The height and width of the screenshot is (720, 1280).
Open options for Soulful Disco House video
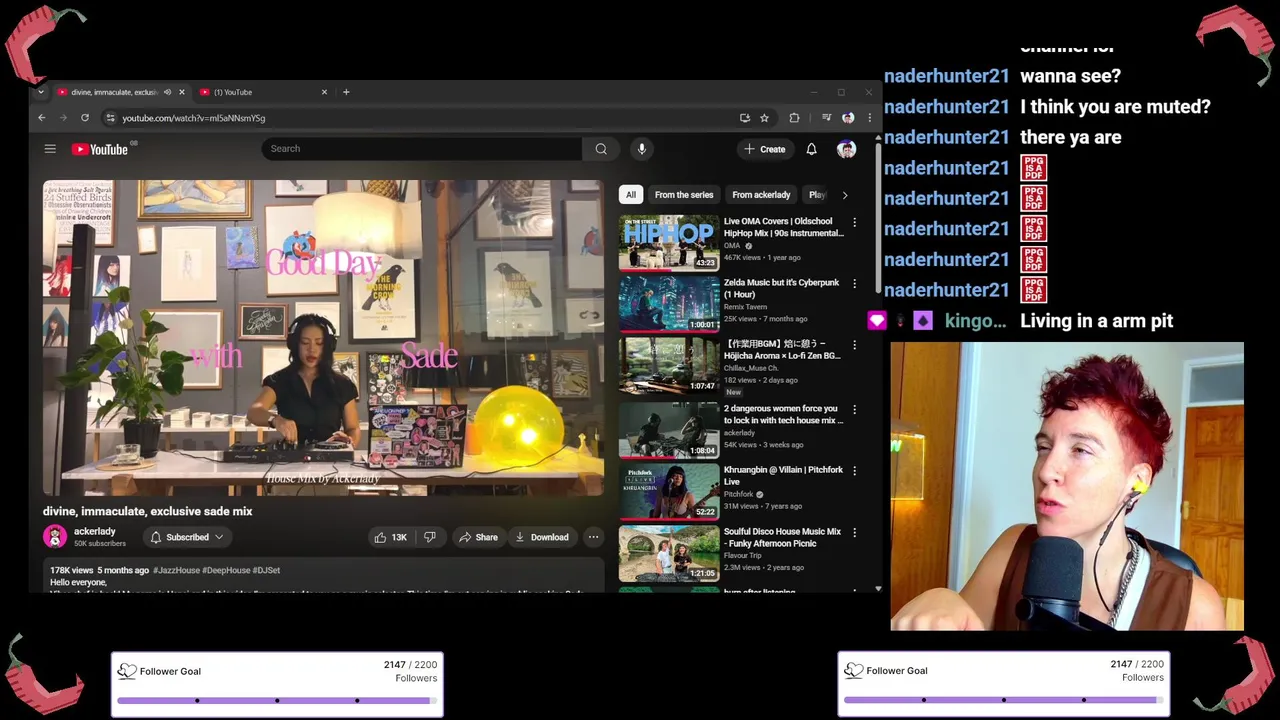point(854,533)
